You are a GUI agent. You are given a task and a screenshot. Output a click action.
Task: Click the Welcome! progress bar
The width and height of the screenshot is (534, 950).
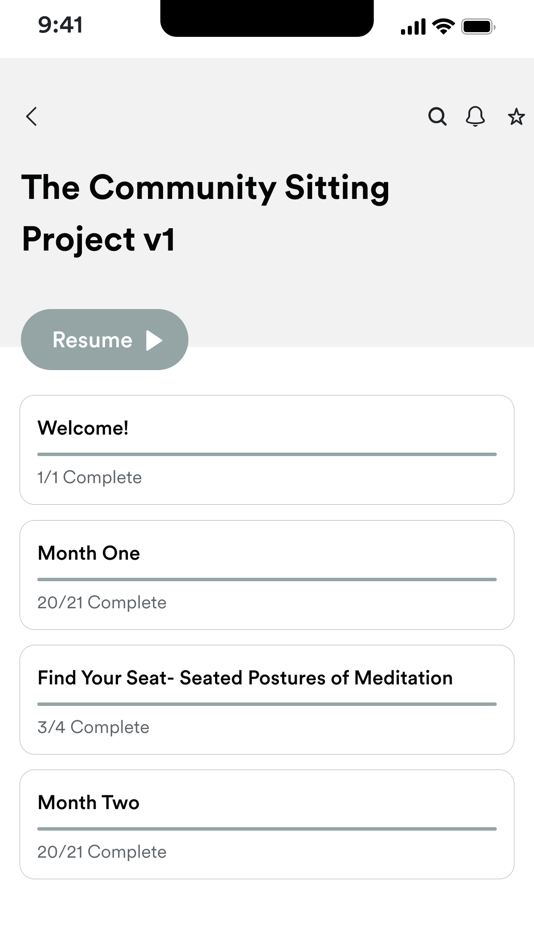pos(267,454)
